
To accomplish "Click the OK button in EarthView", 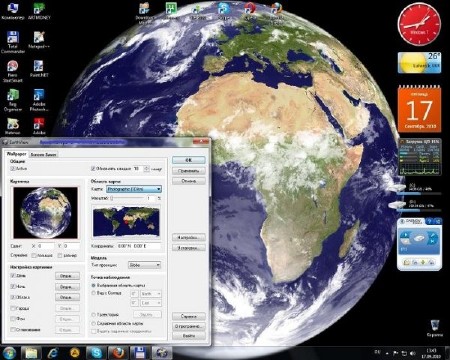I will coord(189,160).
